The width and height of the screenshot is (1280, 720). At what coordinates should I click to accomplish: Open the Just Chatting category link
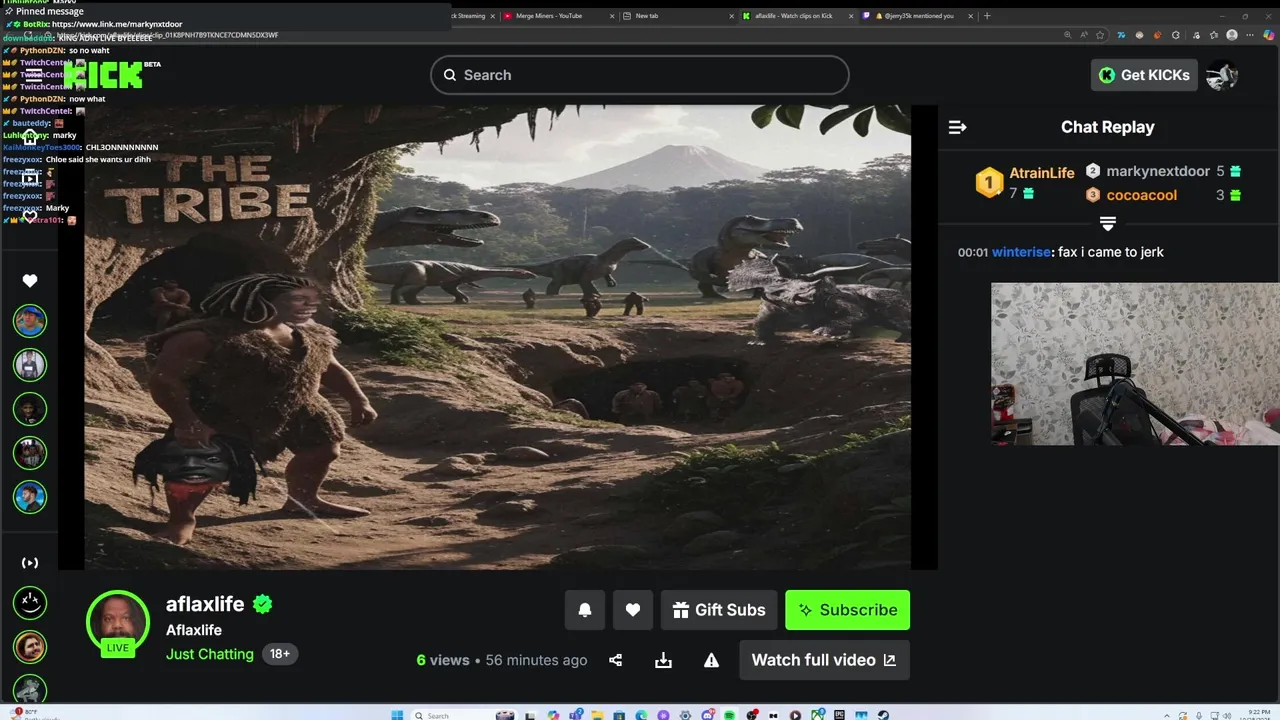210,654
